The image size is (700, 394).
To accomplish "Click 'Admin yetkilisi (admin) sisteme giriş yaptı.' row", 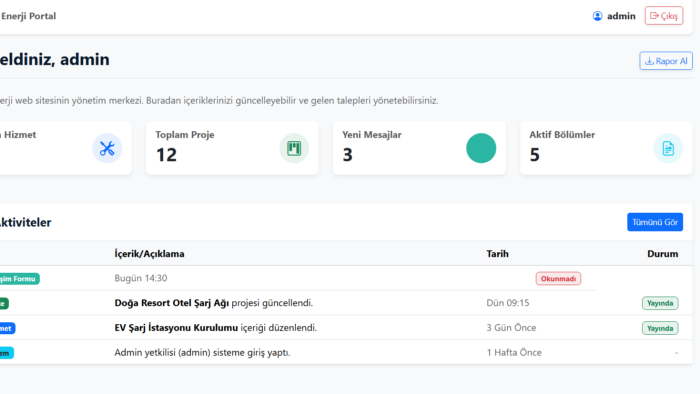I will click(202, 353).
